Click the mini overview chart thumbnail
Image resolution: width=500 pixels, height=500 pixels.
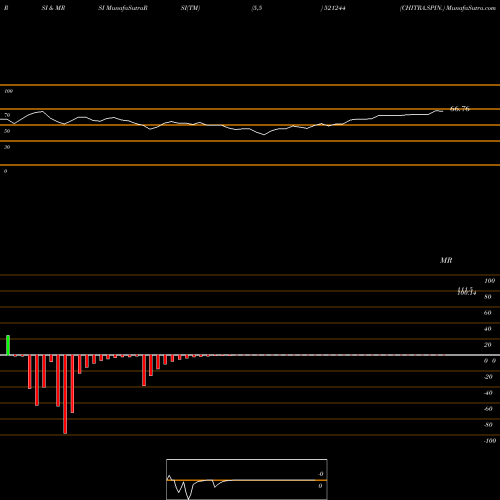click(247, 479)
